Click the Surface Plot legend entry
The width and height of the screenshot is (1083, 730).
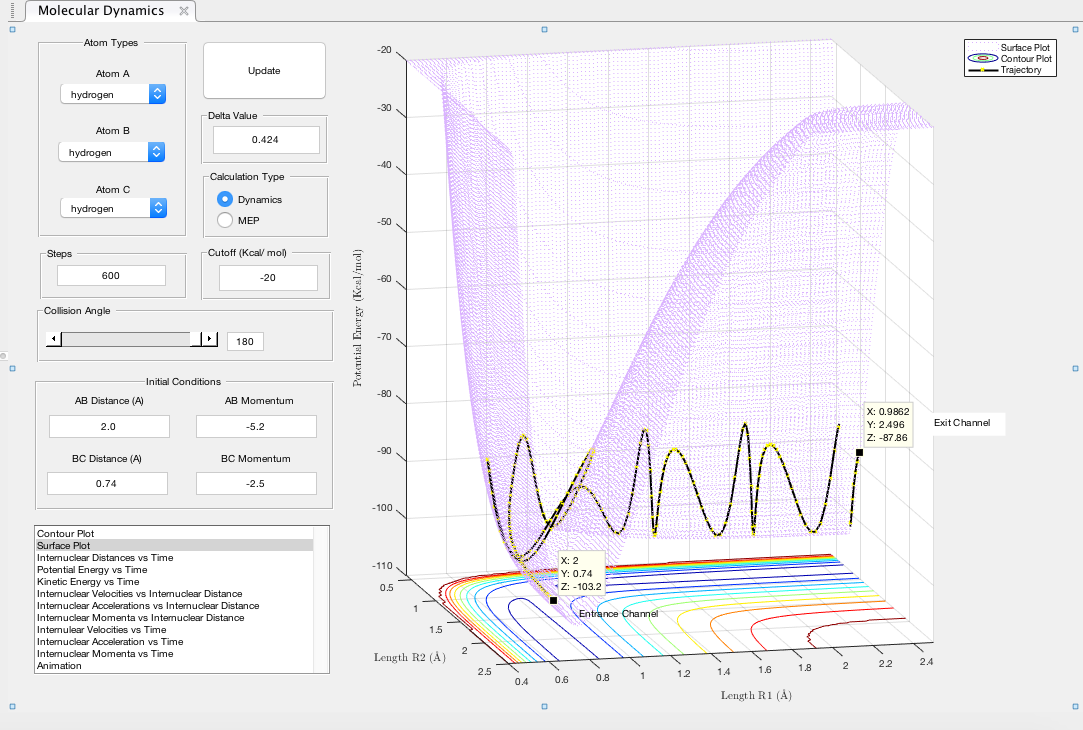pos(1025,48)
